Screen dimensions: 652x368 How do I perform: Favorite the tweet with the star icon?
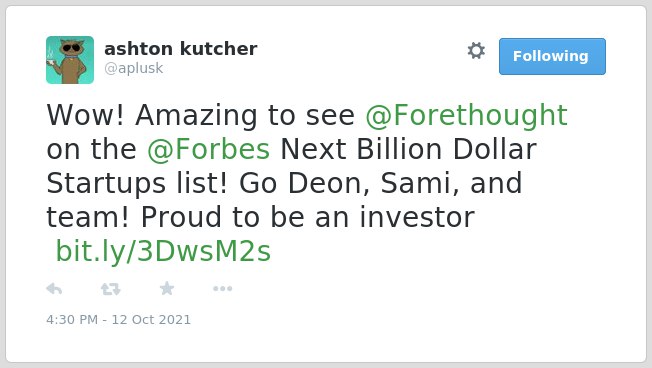tap(167, 288)
